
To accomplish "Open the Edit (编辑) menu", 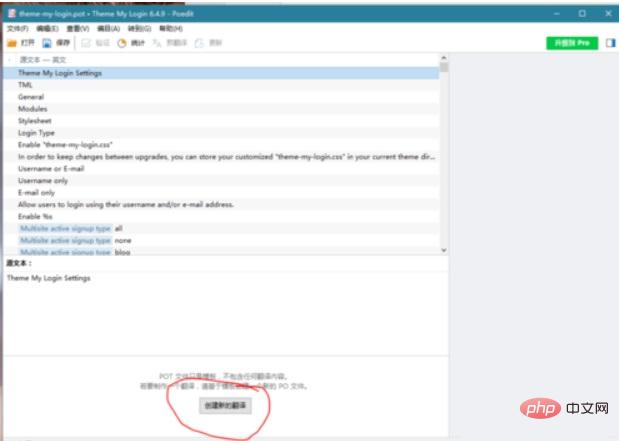I will point(46,29).
